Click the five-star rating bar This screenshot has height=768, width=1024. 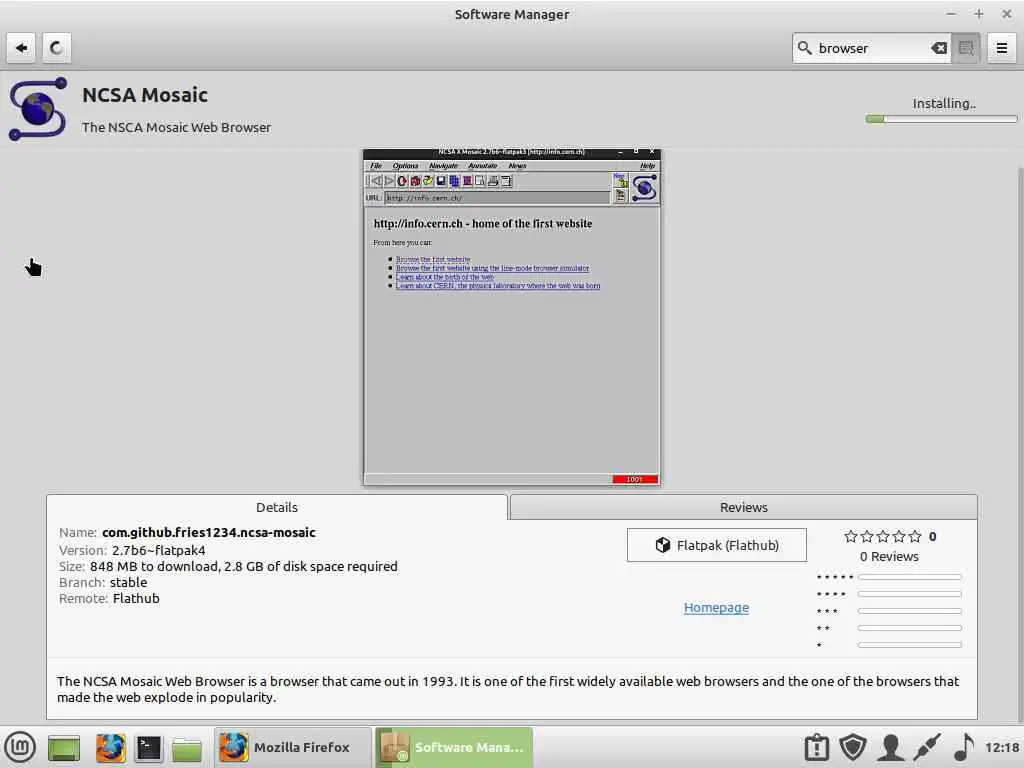click(x=910, y=577)
